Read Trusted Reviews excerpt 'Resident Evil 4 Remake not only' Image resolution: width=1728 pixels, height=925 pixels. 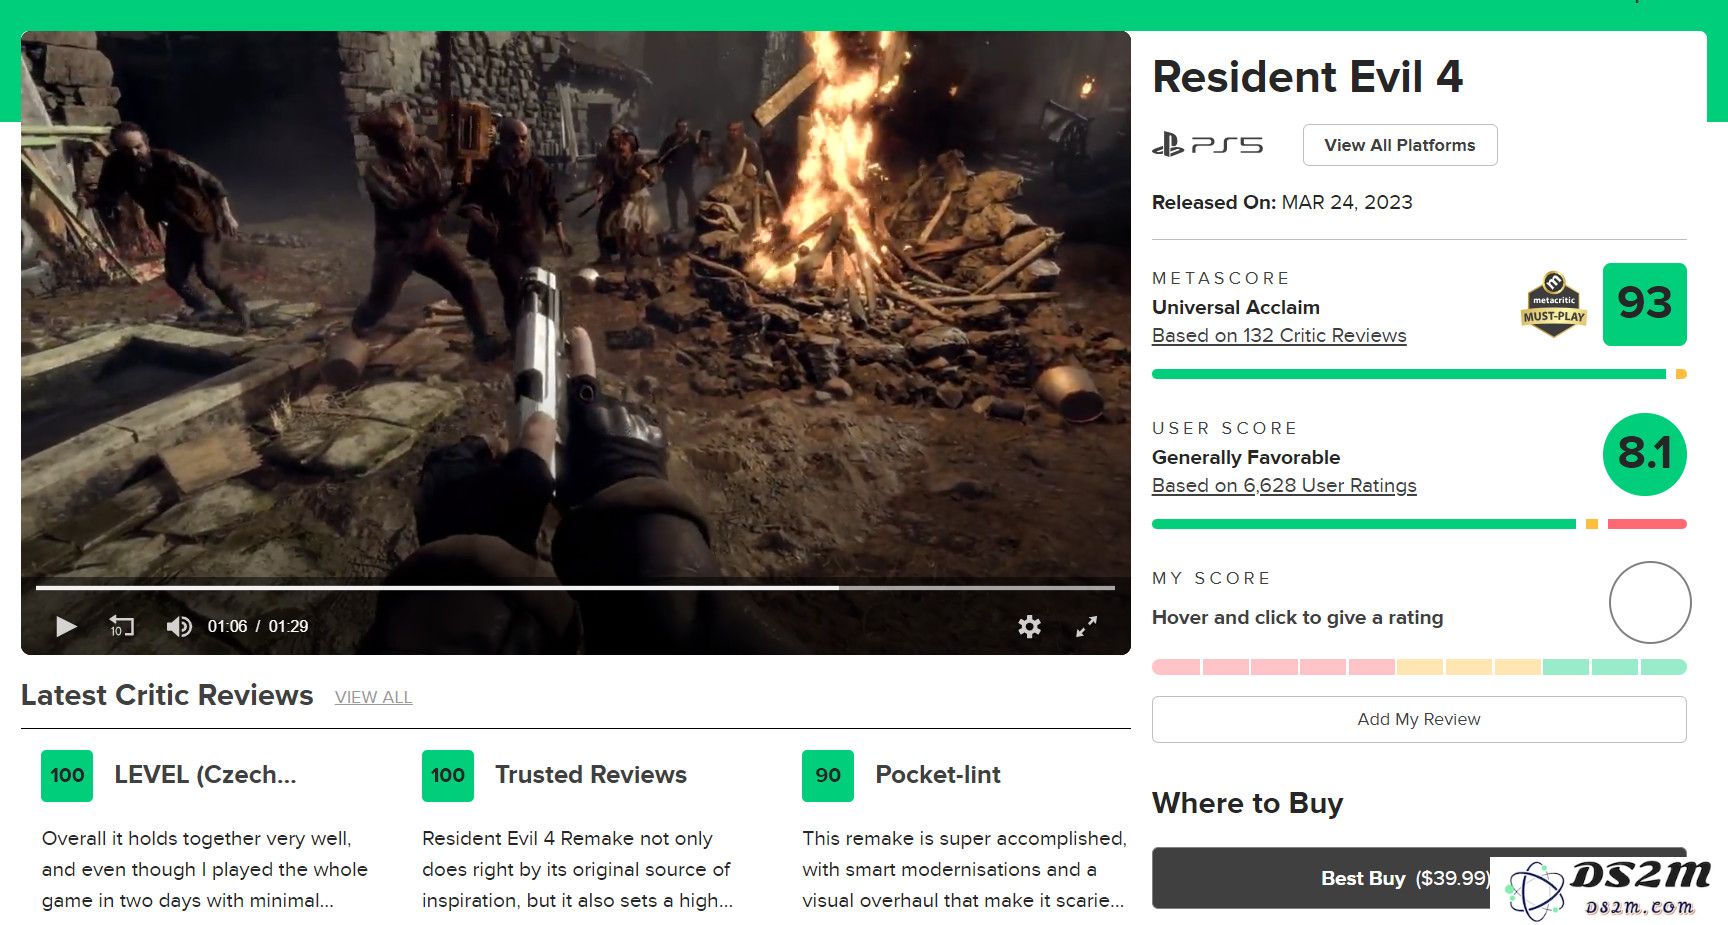tap(577, 869)
